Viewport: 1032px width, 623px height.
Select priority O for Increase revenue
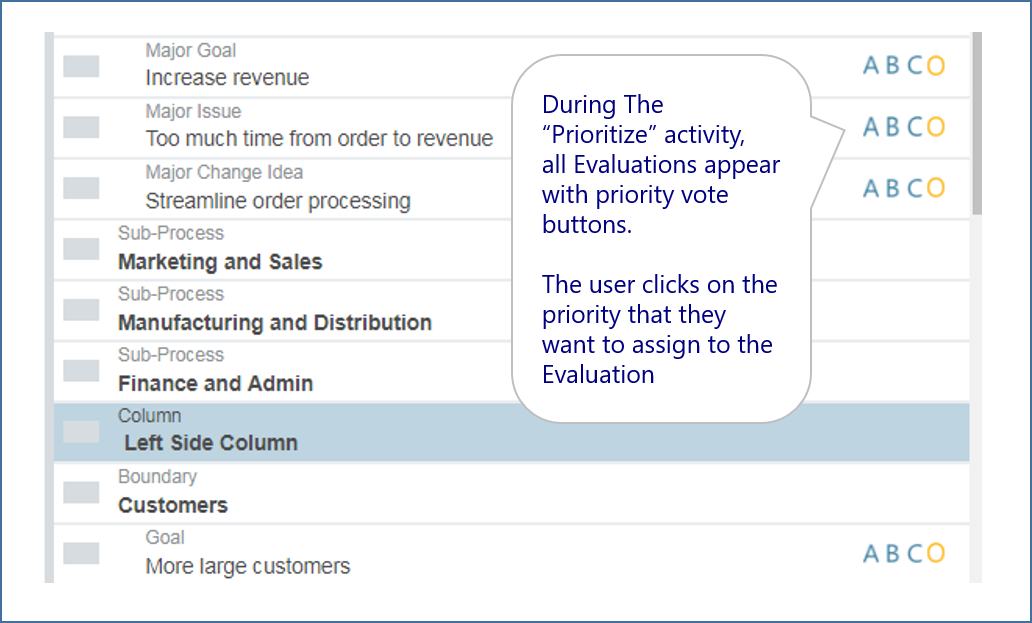click(x=935, y=66)
